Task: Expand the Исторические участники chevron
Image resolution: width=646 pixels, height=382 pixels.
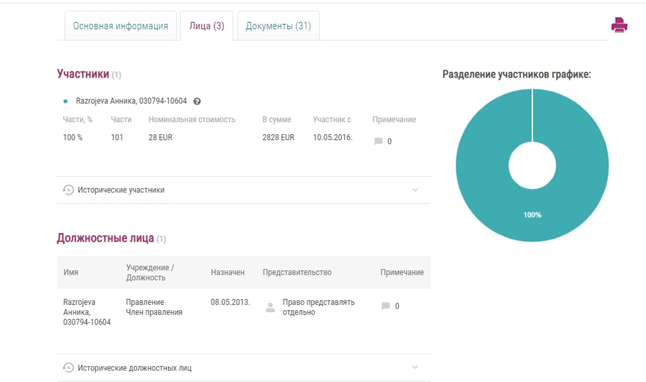Action: [415, 190]
